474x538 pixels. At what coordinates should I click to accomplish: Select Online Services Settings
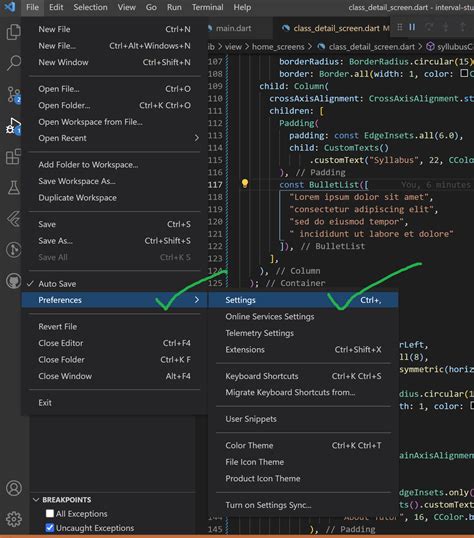pos(303,316)
